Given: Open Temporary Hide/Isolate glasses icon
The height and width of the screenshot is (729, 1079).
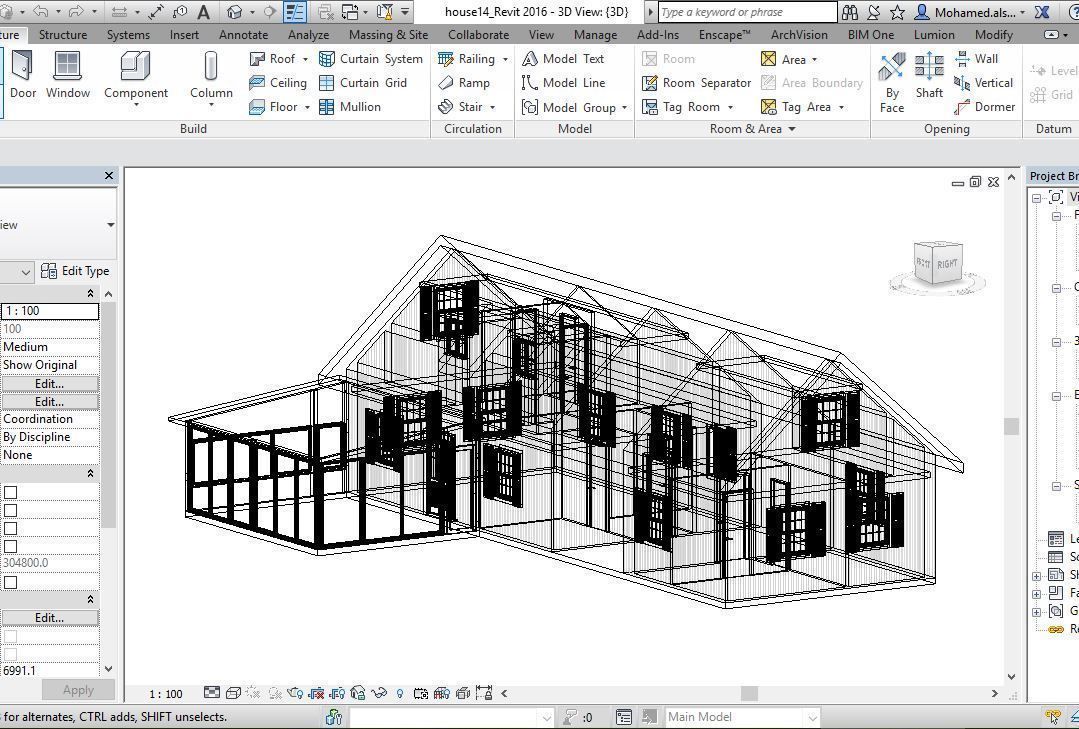Looking at the screenshot, I should (378, 693).
